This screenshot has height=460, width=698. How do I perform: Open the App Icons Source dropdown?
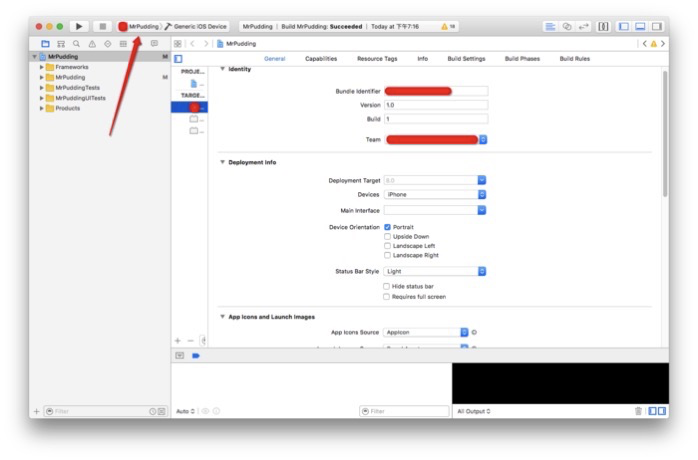pos(426,332)
